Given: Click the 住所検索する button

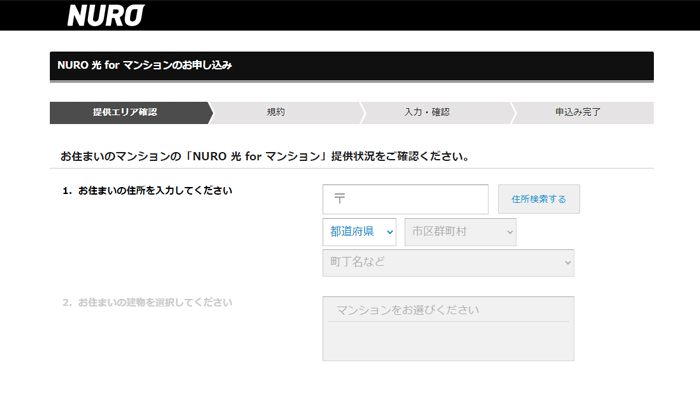Looking at the screenshot, I should pos(539,199).
